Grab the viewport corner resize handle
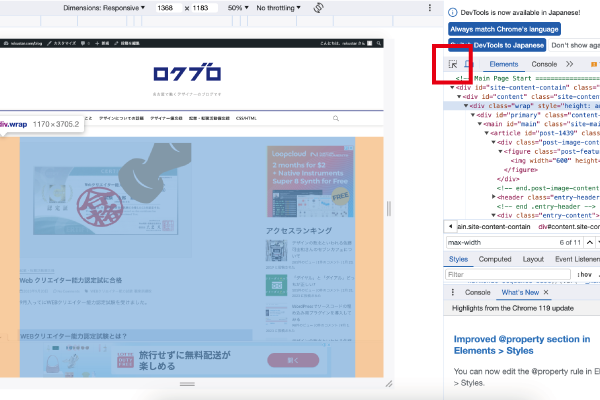 389,384
